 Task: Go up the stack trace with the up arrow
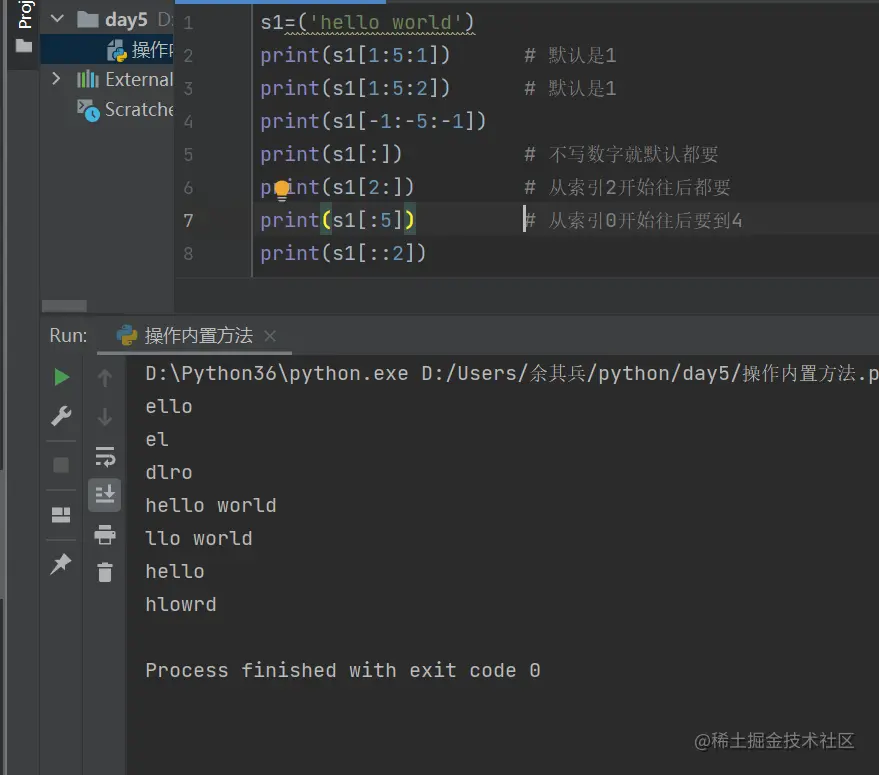click(x=105, y=378)
